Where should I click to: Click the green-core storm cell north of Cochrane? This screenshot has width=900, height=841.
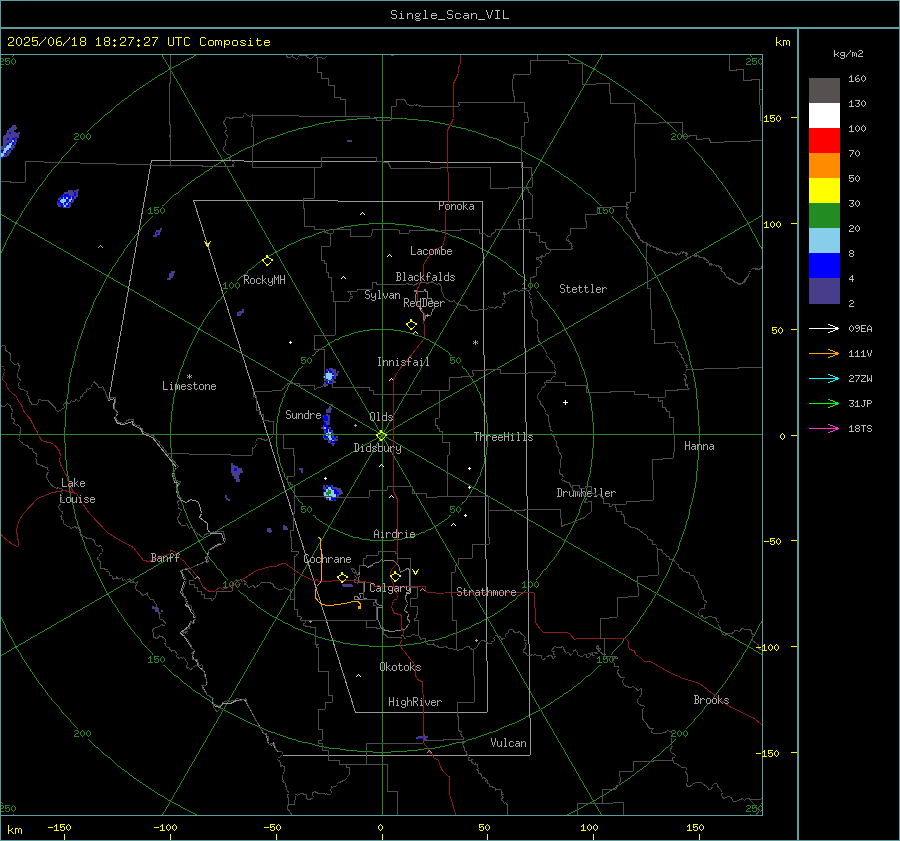pos(331,493)
